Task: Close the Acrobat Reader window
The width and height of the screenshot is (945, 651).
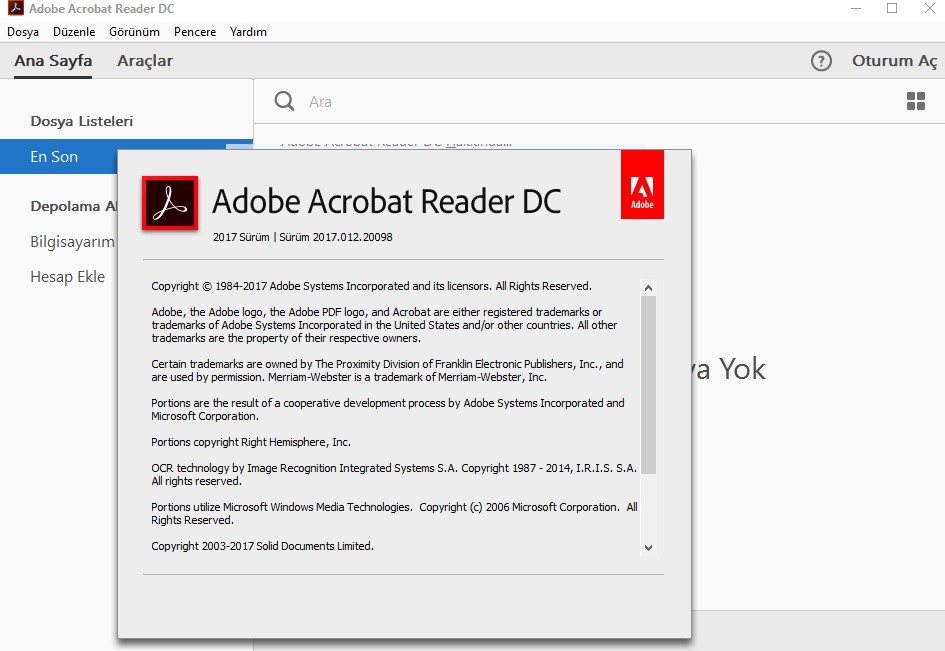Action: (x=930, y=8)
